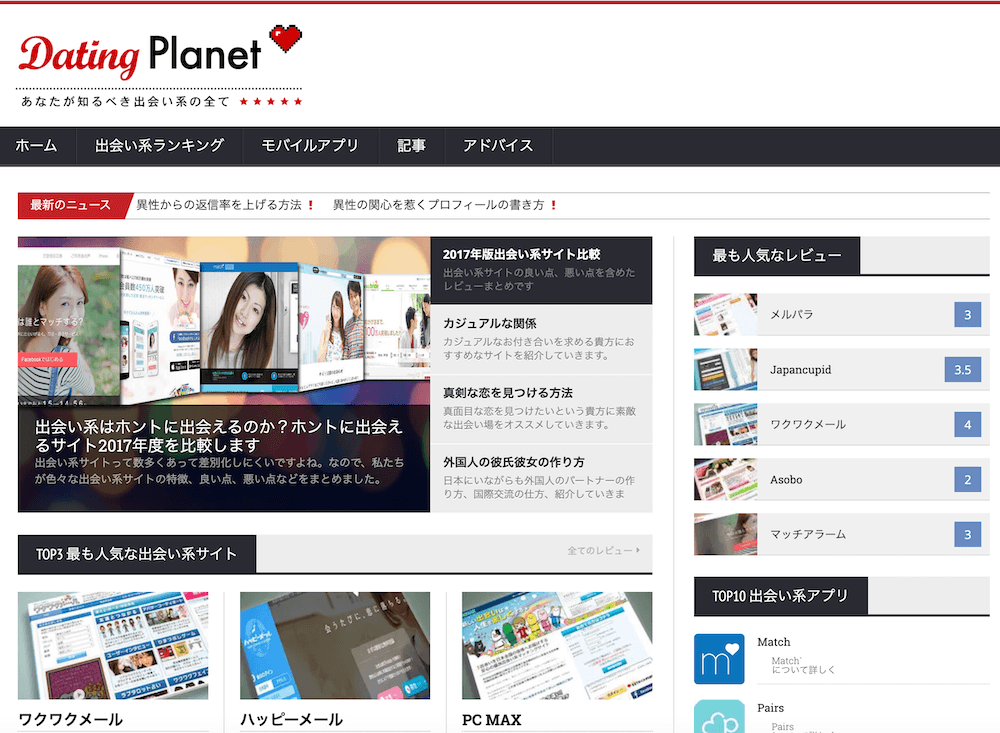Open the 記事 menu item

pyautogui.click(x=411, y=146)
